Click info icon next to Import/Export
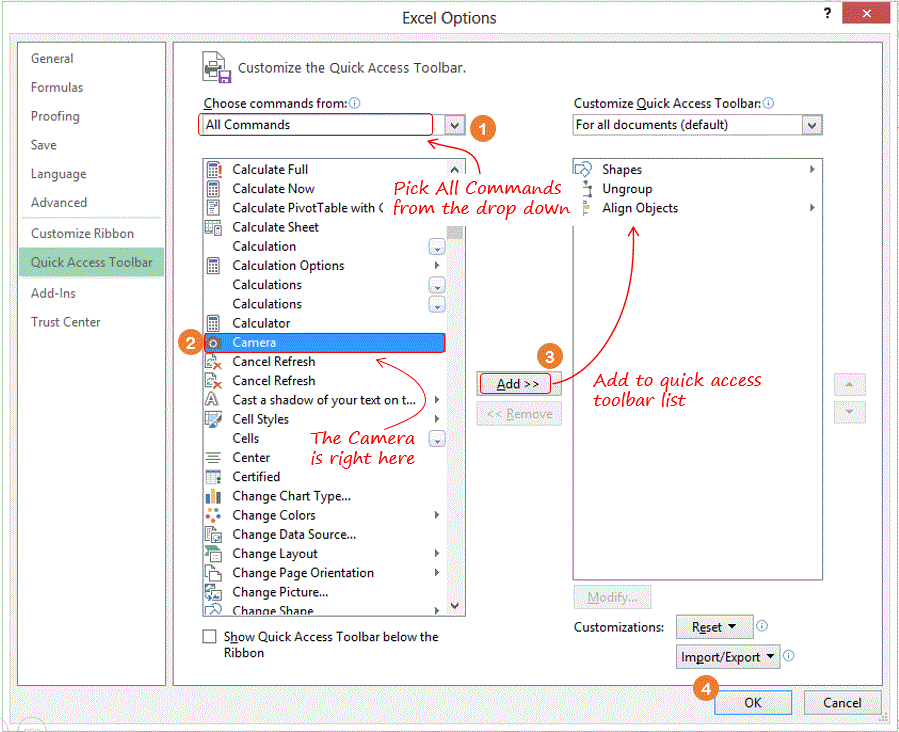Viewport: 899px width, 732px height. [x=789, y=656]
